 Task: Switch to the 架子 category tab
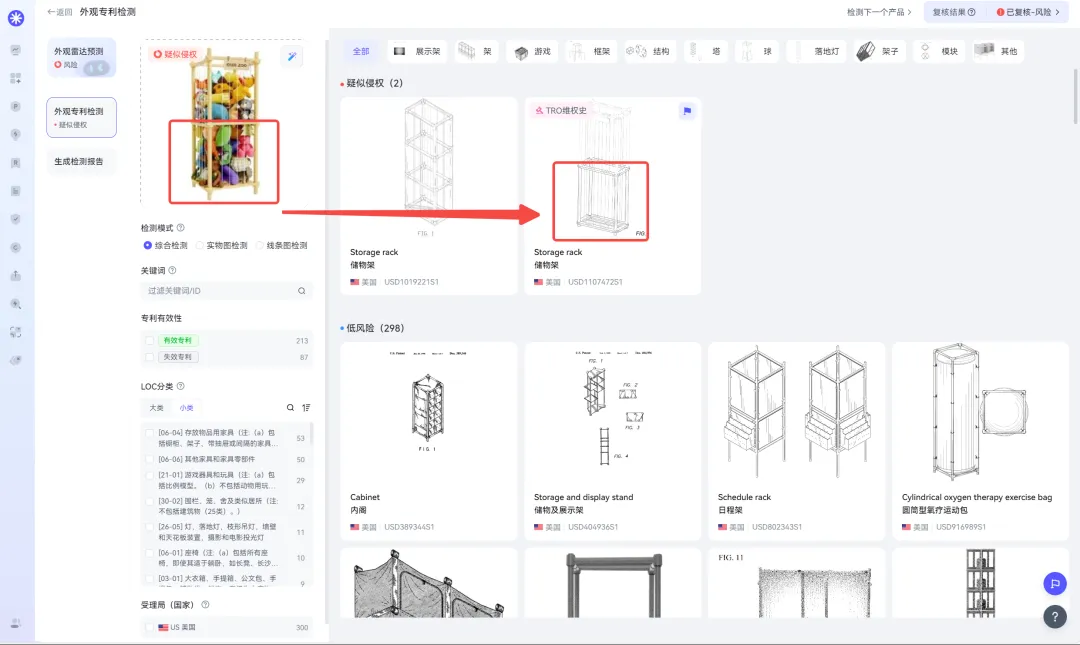(880, 51)
